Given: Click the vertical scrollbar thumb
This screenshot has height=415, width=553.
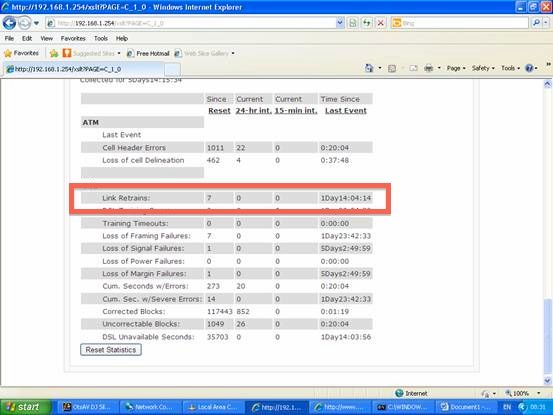Looking at the screenshot, I should coord(547,337).
